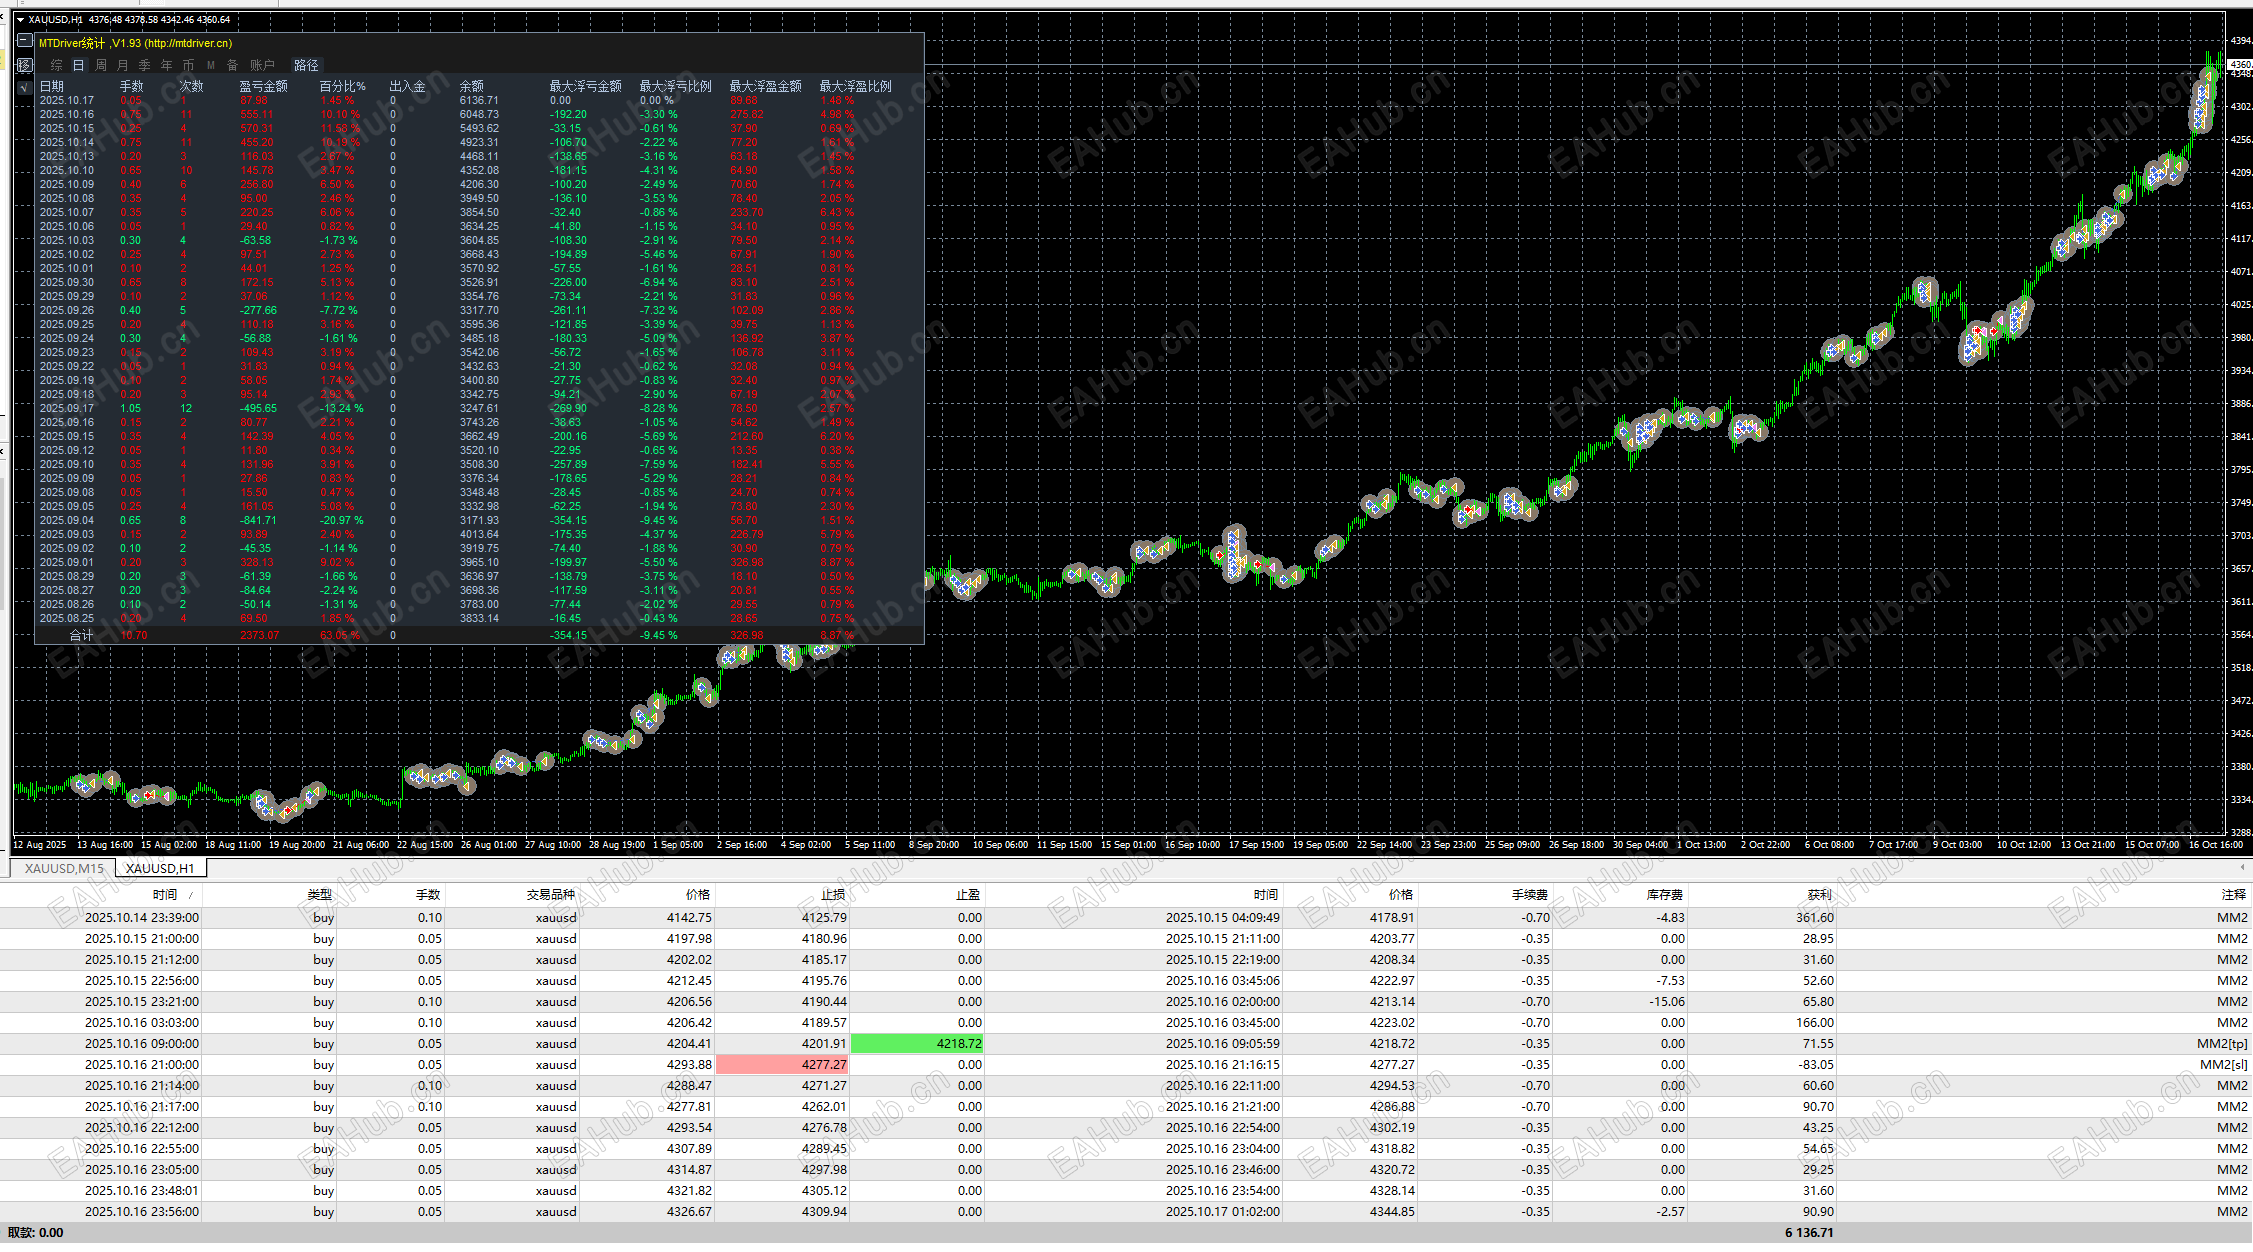
Task: Click the M statistics tab
Action: point(210,65)
